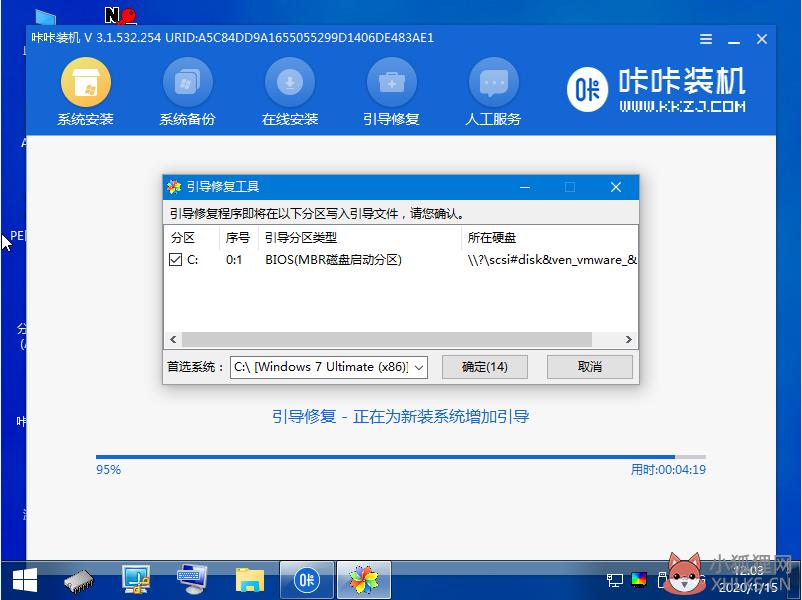Screen dimensions: 802x600
Task: Select the scsi#disk&ven_vmware disk path cell
Action: (552, 260)
